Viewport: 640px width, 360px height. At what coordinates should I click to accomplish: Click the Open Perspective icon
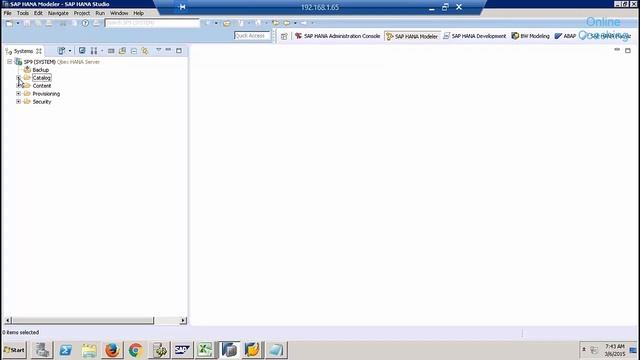click(284, 36)
